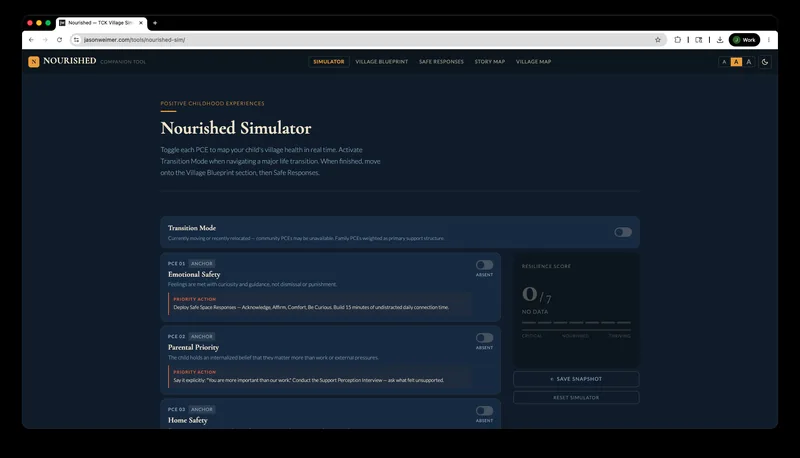The width and height of the screenshot is (800, 458).
Task: Click the Nourished orange N logo
Action: pyautogui.click(x=34, y=62)
